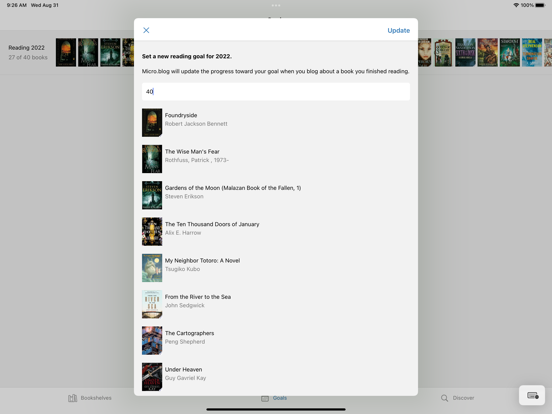Select The Ten Thousand Doors of January title
The width and height of the screenshot is (552, 414).
212,224
